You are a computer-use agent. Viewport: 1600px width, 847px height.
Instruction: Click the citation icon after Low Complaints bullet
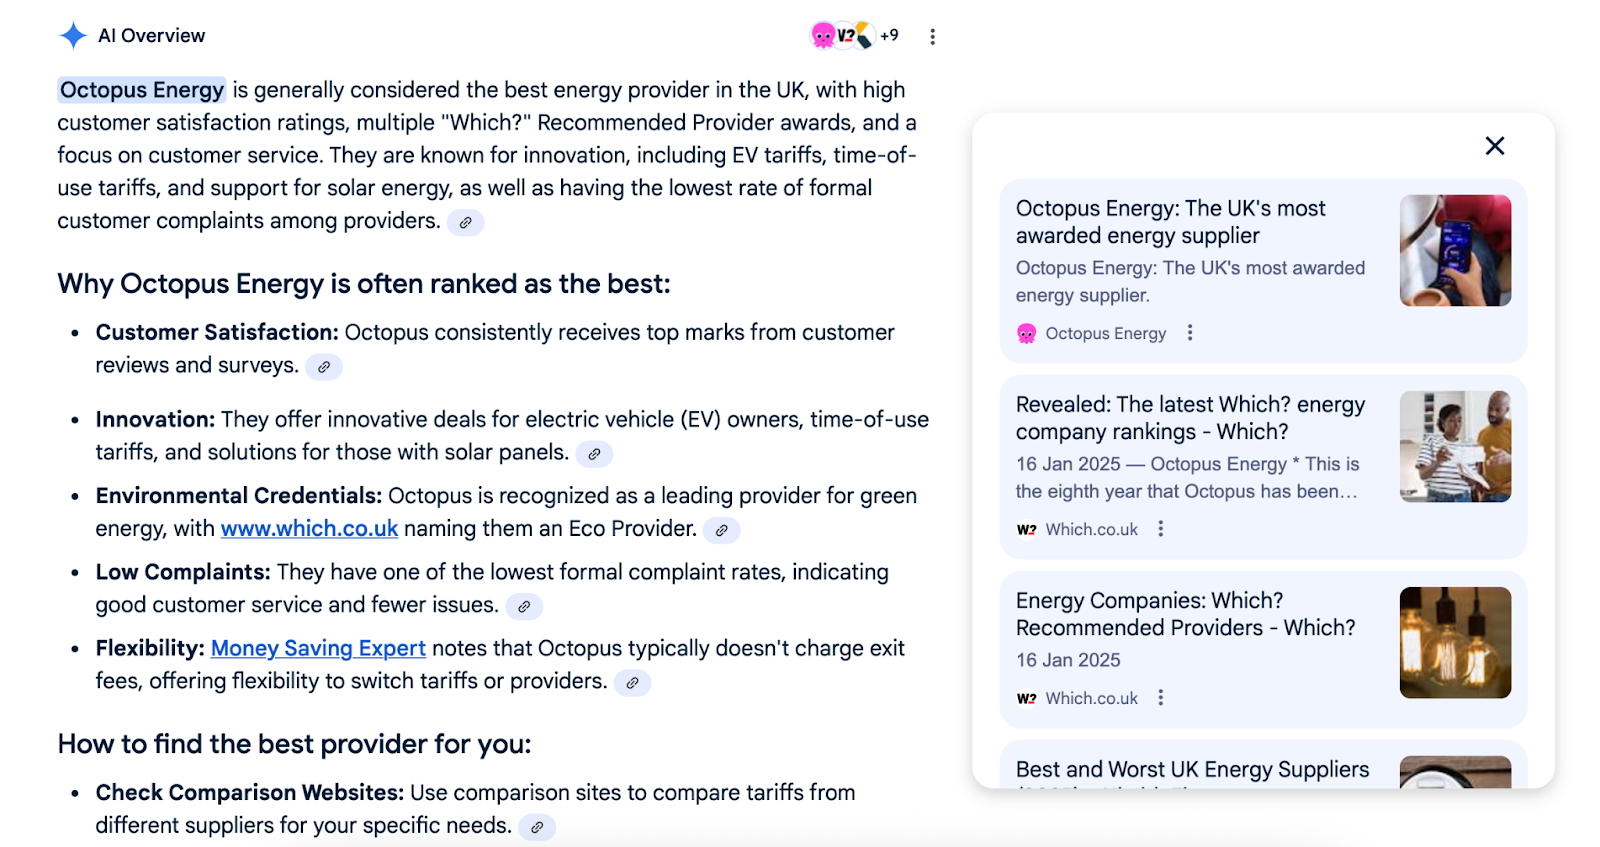pos(525,606)
